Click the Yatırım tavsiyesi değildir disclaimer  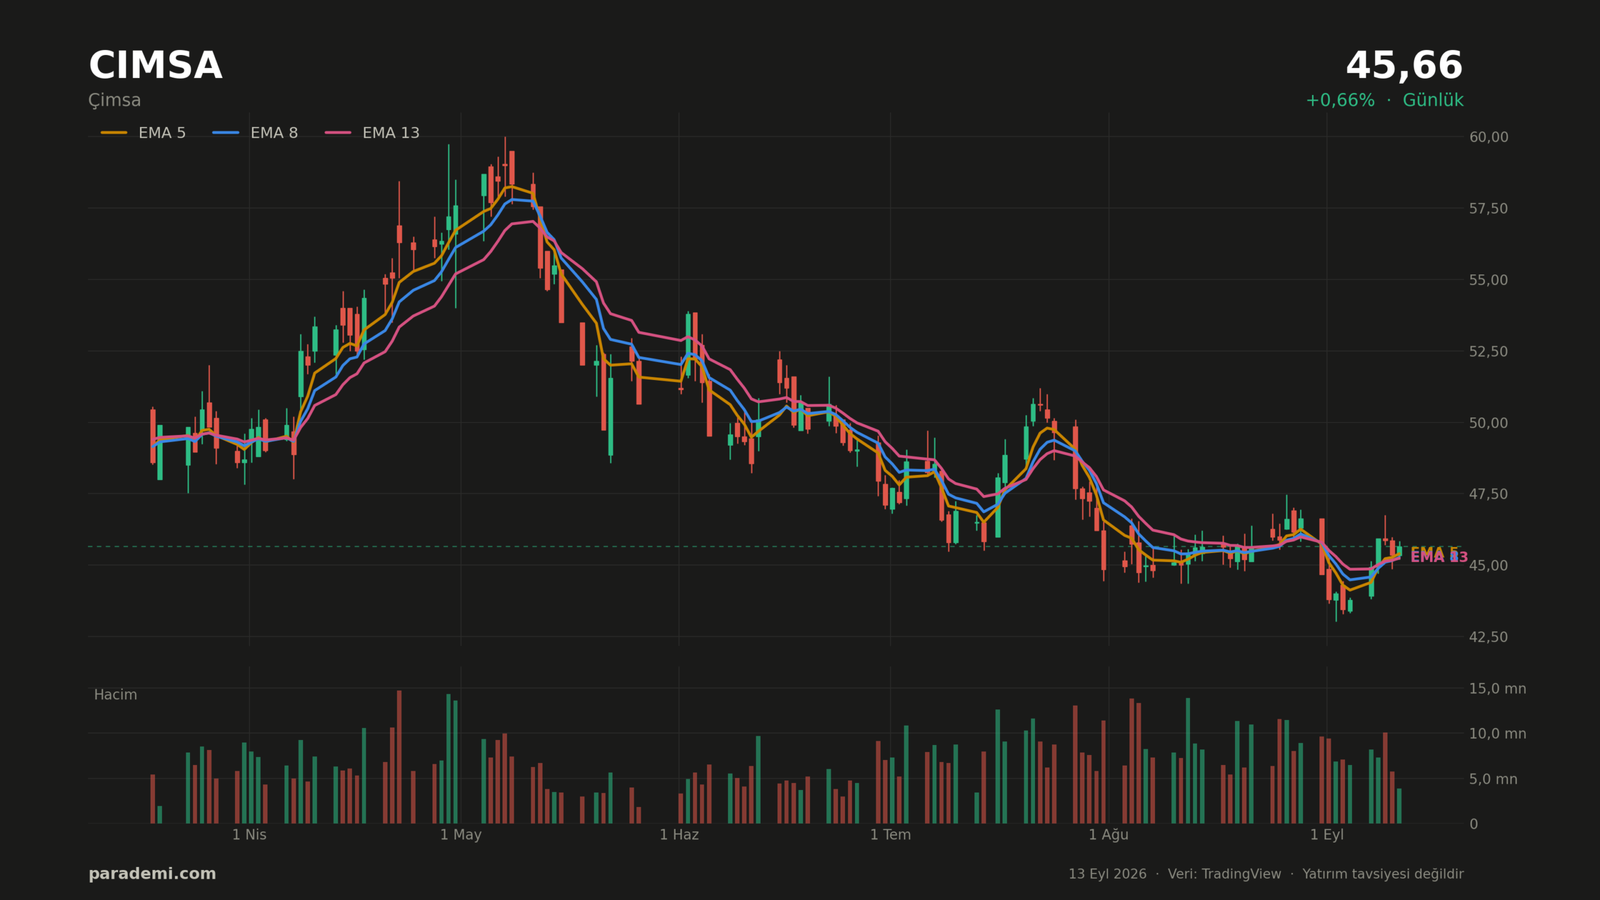(x=1383, y=874)
